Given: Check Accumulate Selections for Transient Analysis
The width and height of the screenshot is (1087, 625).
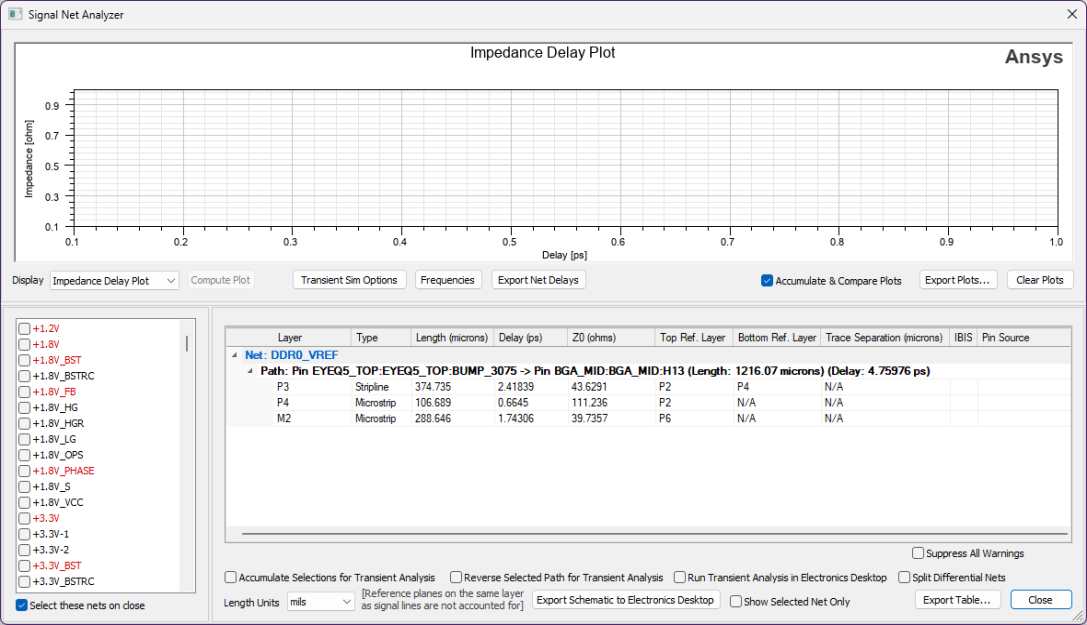Looking at the screenshot, I should pyautogui.click(x=231, y=577).
